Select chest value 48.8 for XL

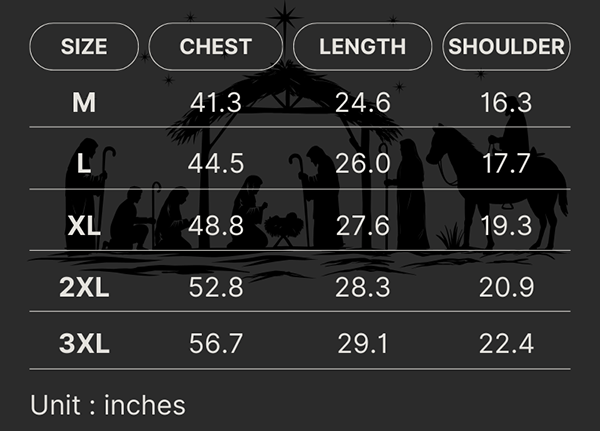tap(216, 226)
